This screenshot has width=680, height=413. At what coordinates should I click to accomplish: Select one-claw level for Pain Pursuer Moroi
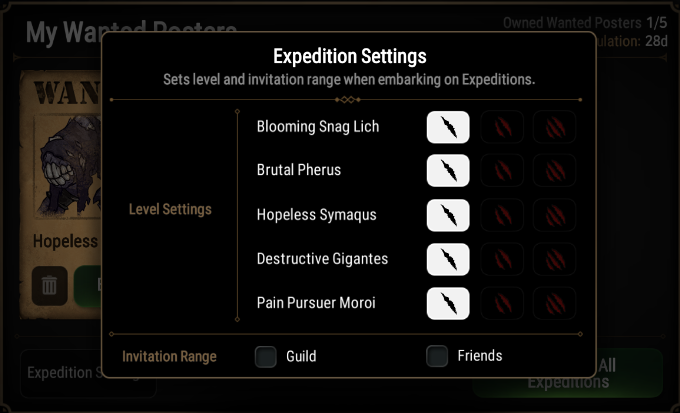pos(448,303)
